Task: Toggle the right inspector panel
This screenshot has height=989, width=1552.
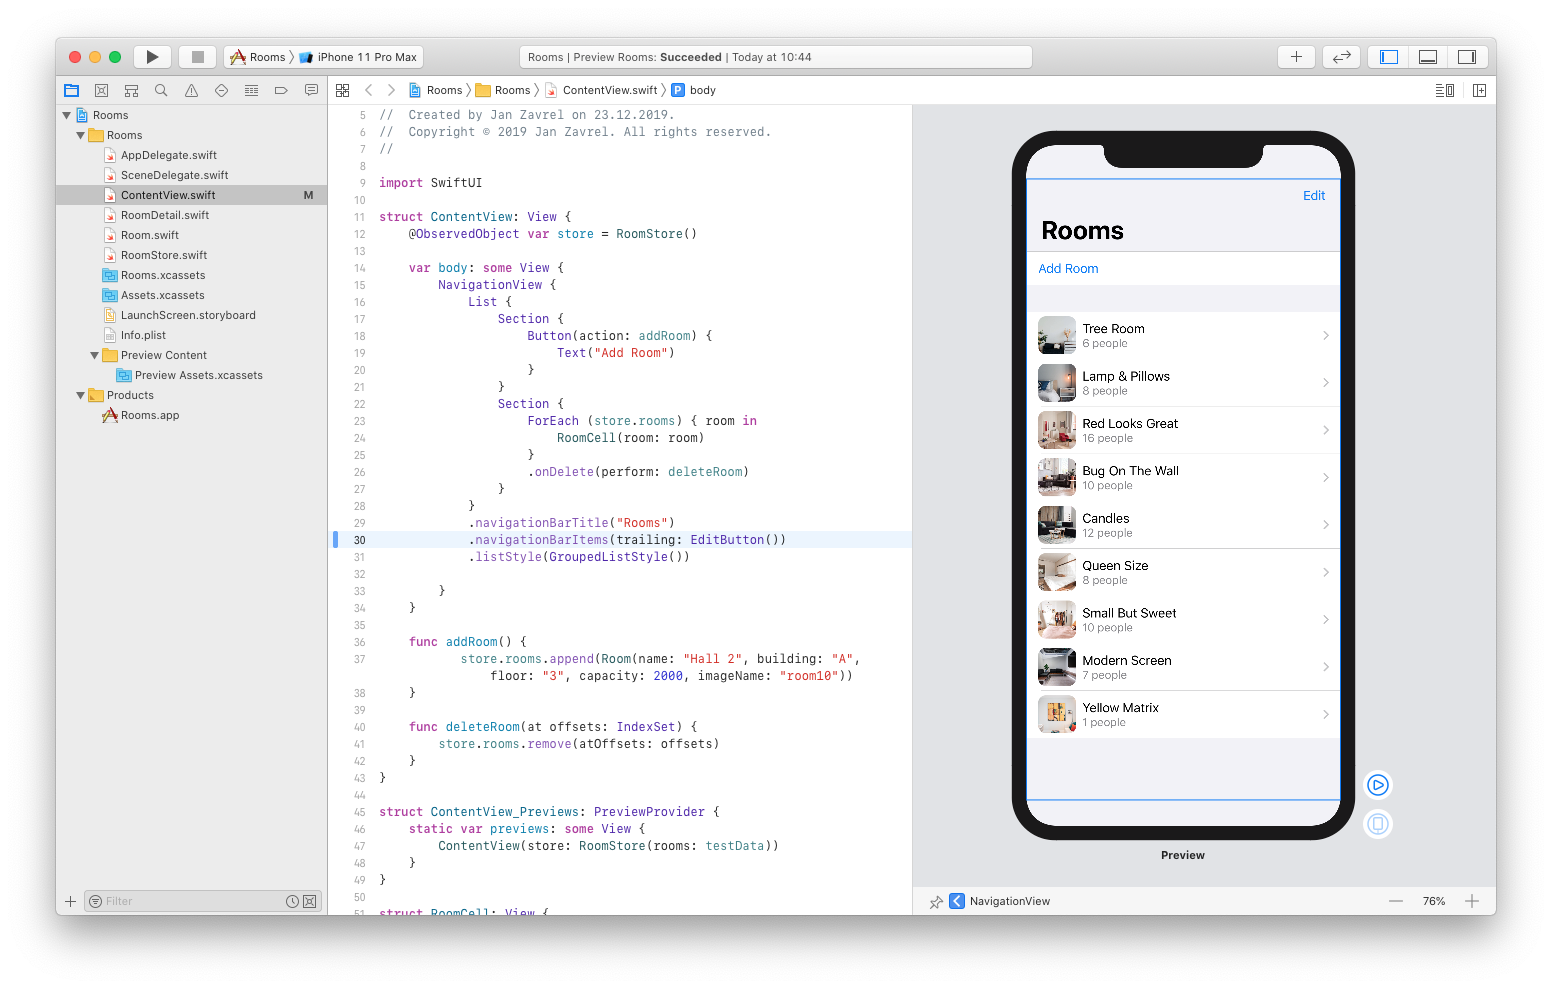Action: click(1467, 56)
